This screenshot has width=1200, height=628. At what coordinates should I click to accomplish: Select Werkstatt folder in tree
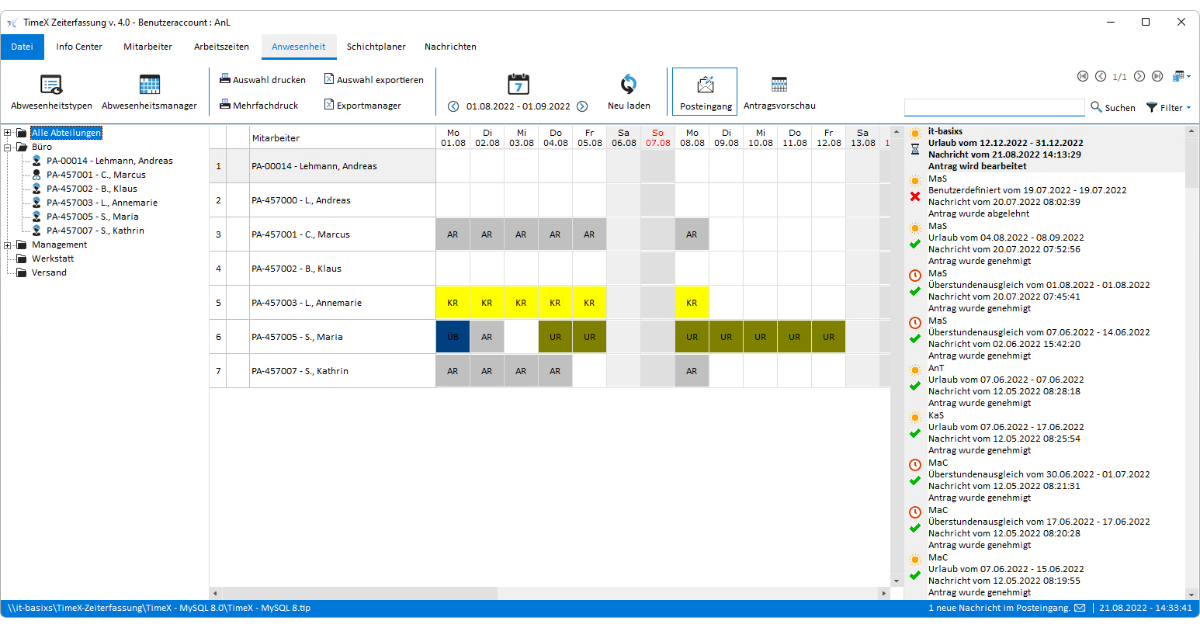pyautogui.click(x=52, y=258)
